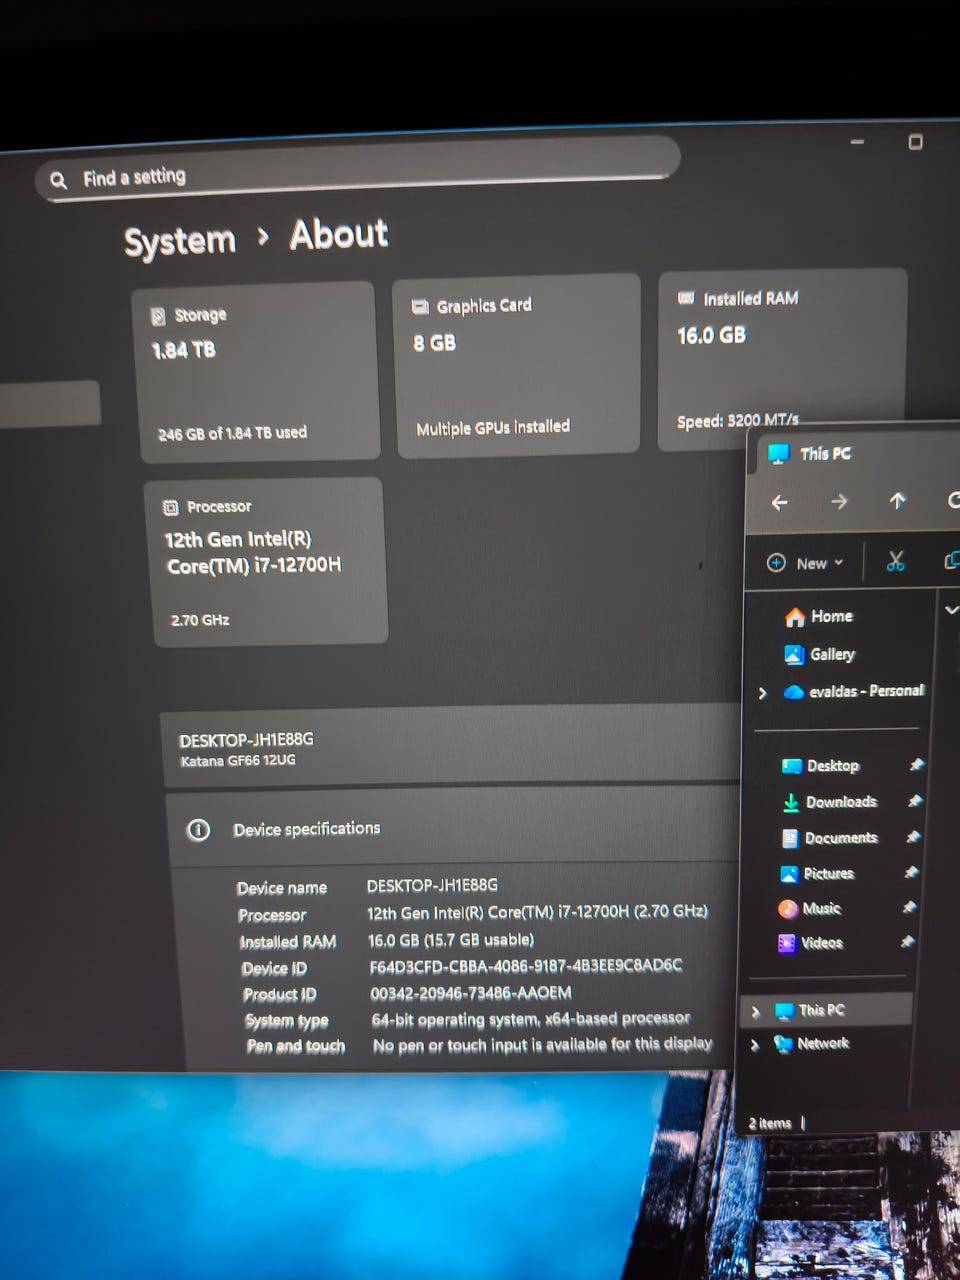The image size is (960, 1280).
Task: Click the Cut scissors icon in File Explorer
Action: pos(895,561)
